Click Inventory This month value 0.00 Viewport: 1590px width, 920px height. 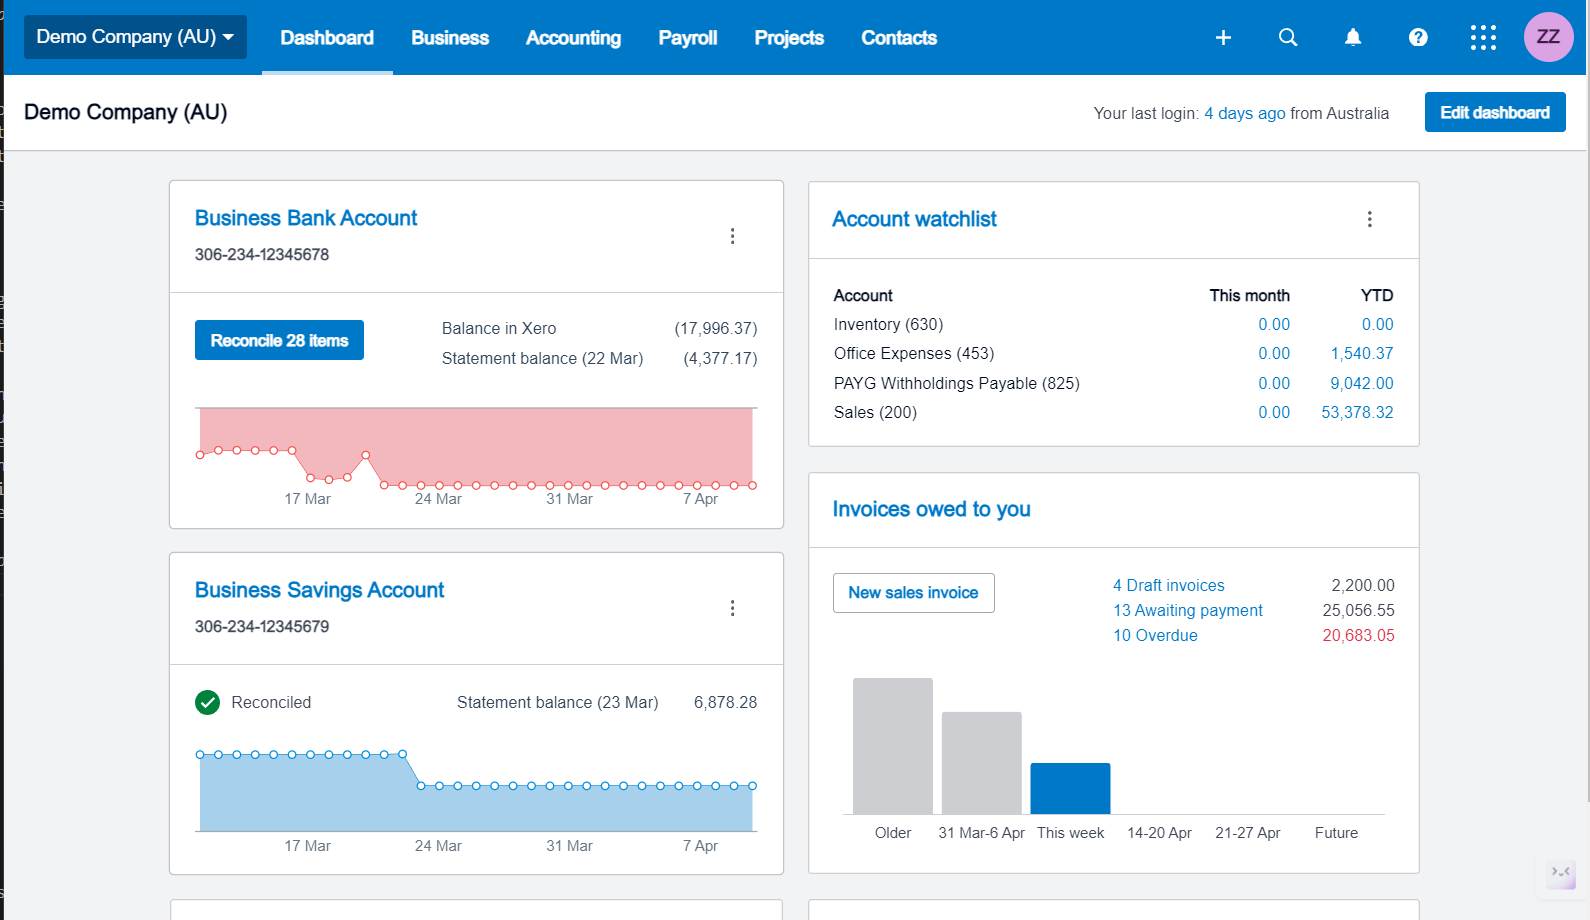[x=1274, y=324]
